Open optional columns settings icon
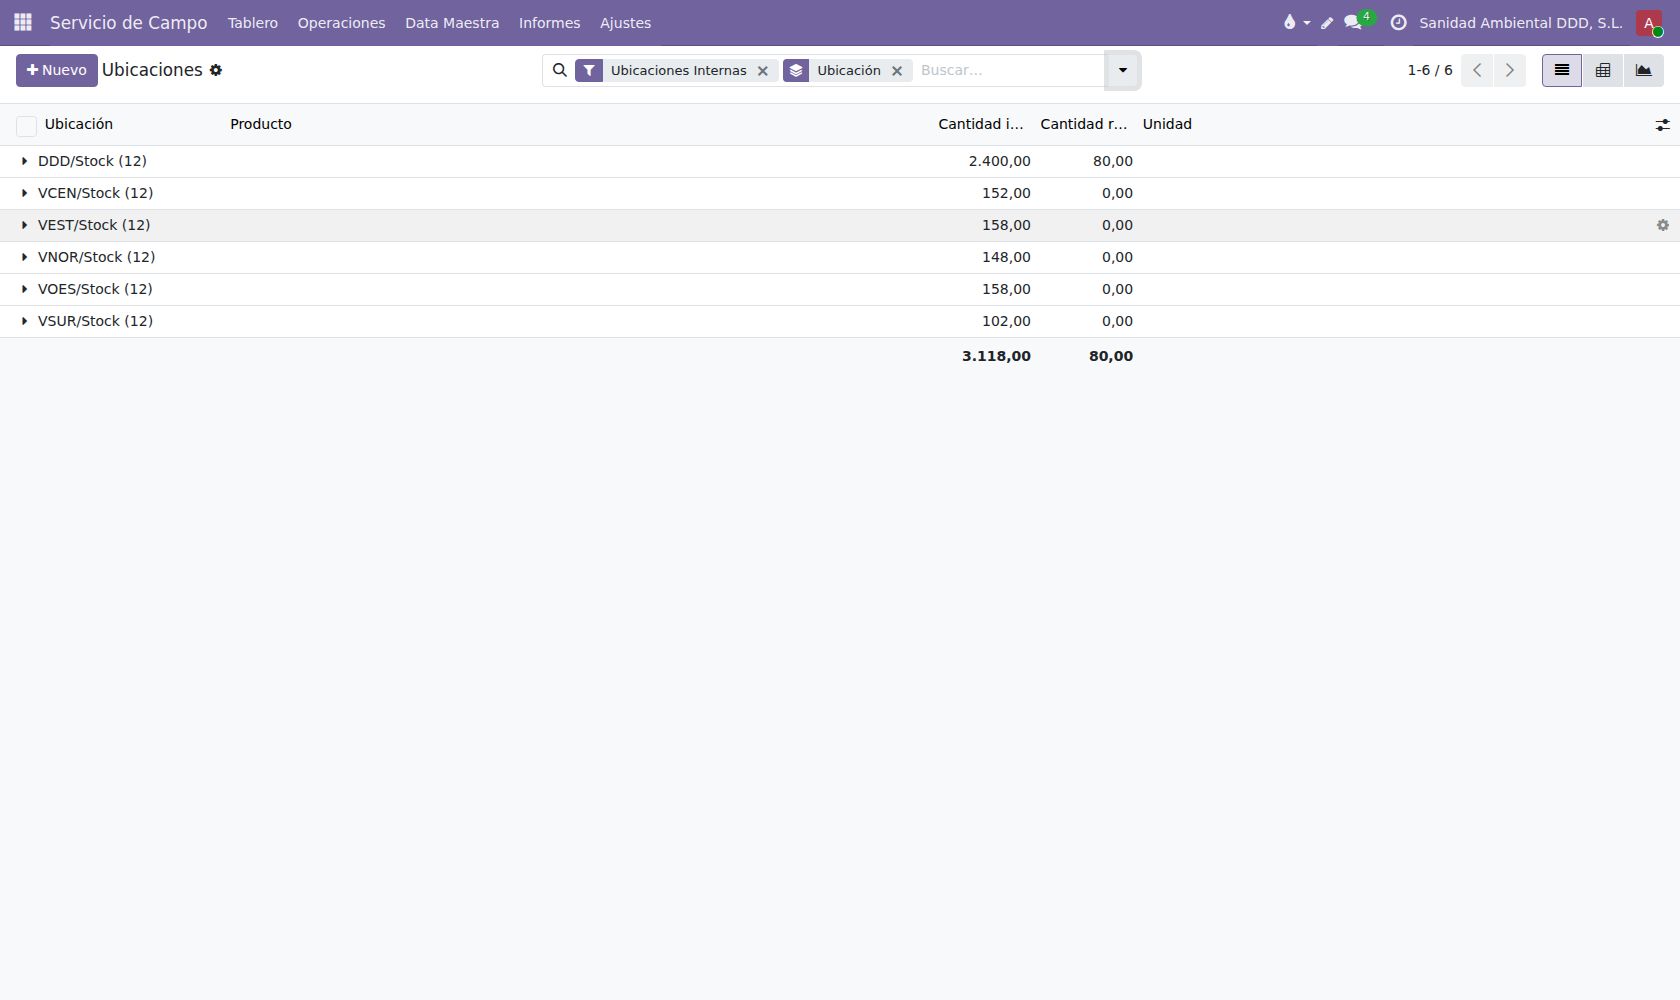 click(x=1662, y=125)
